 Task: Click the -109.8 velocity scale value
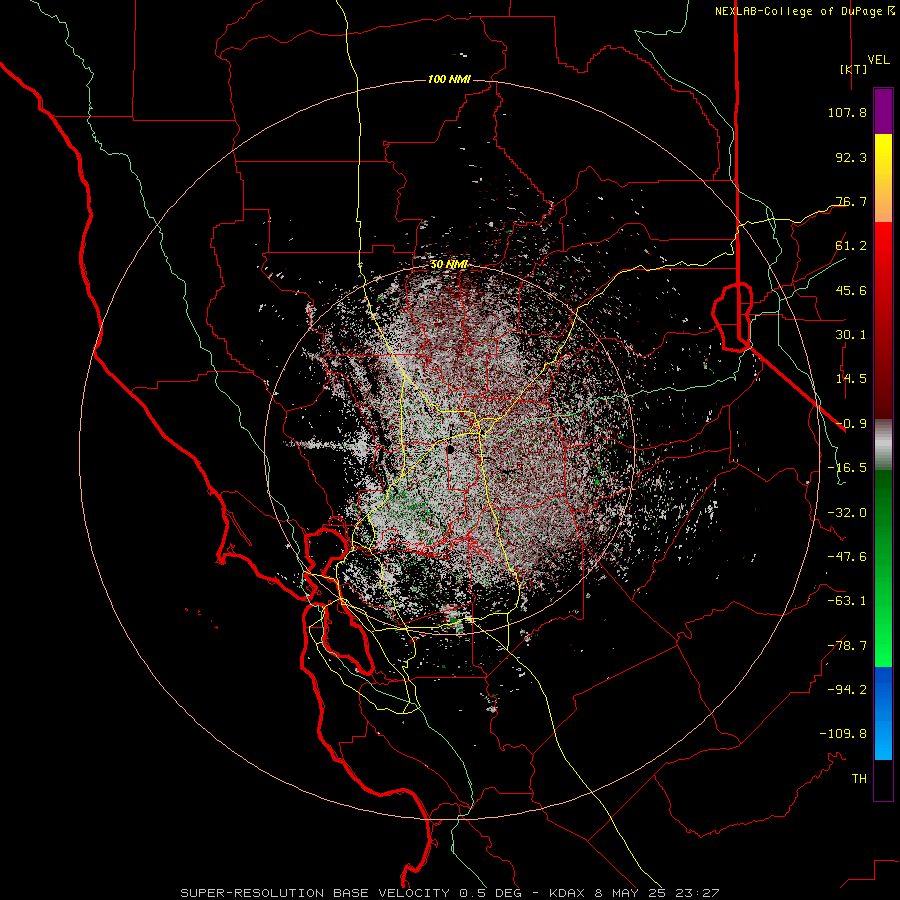[x=843, y=734]
